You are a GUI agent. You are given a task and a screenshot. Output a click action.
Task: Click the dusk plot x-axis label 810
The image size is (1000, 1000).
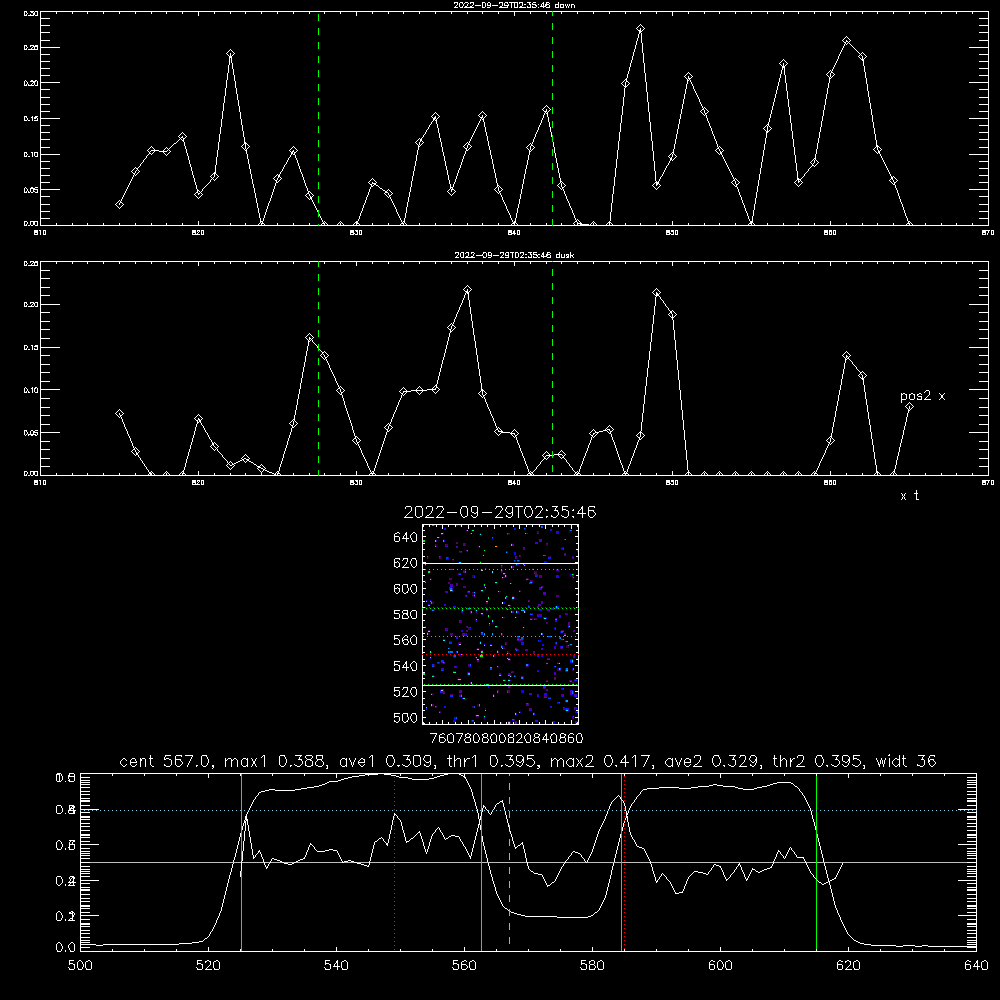[40, 483]
